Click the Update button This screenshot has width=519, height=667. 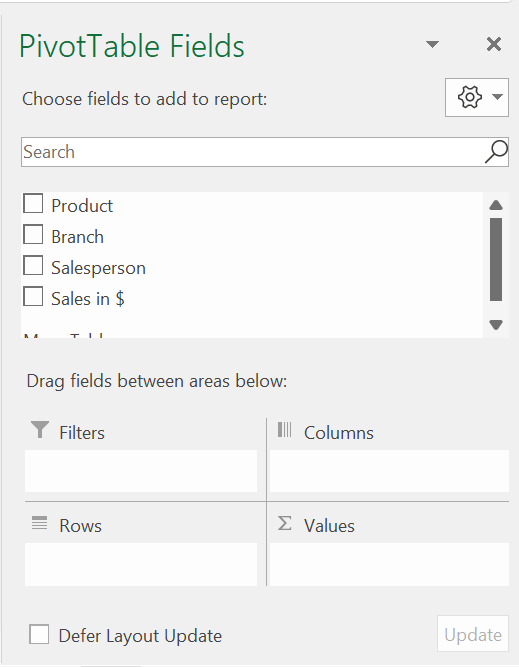coord(473,634)
